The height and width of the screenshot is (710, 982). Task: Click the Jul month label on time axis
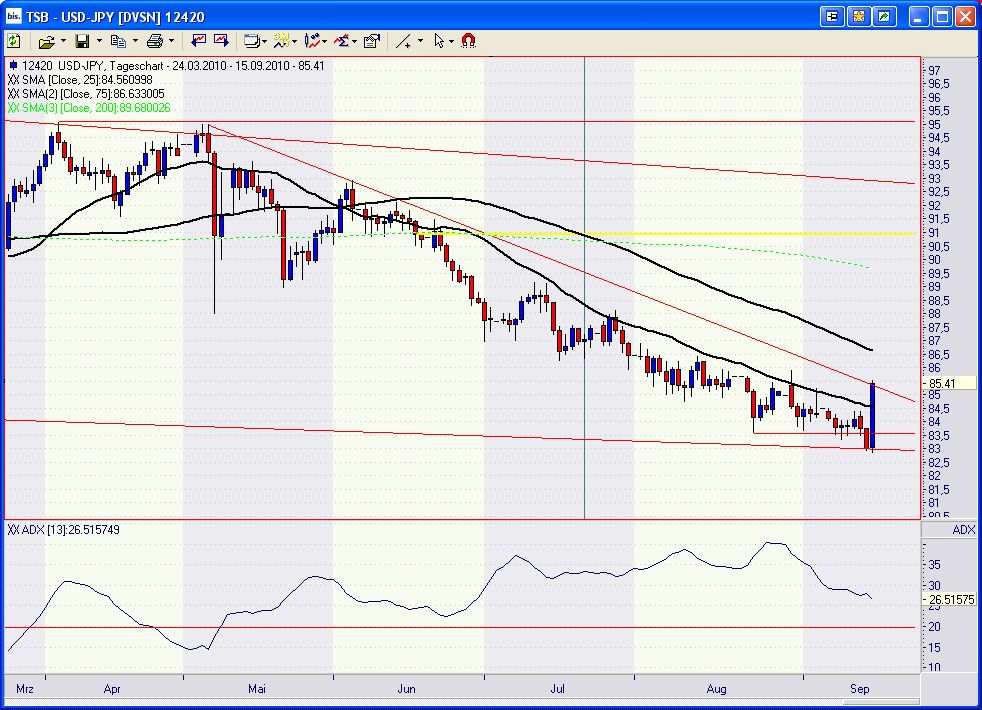tap(557, 689)
